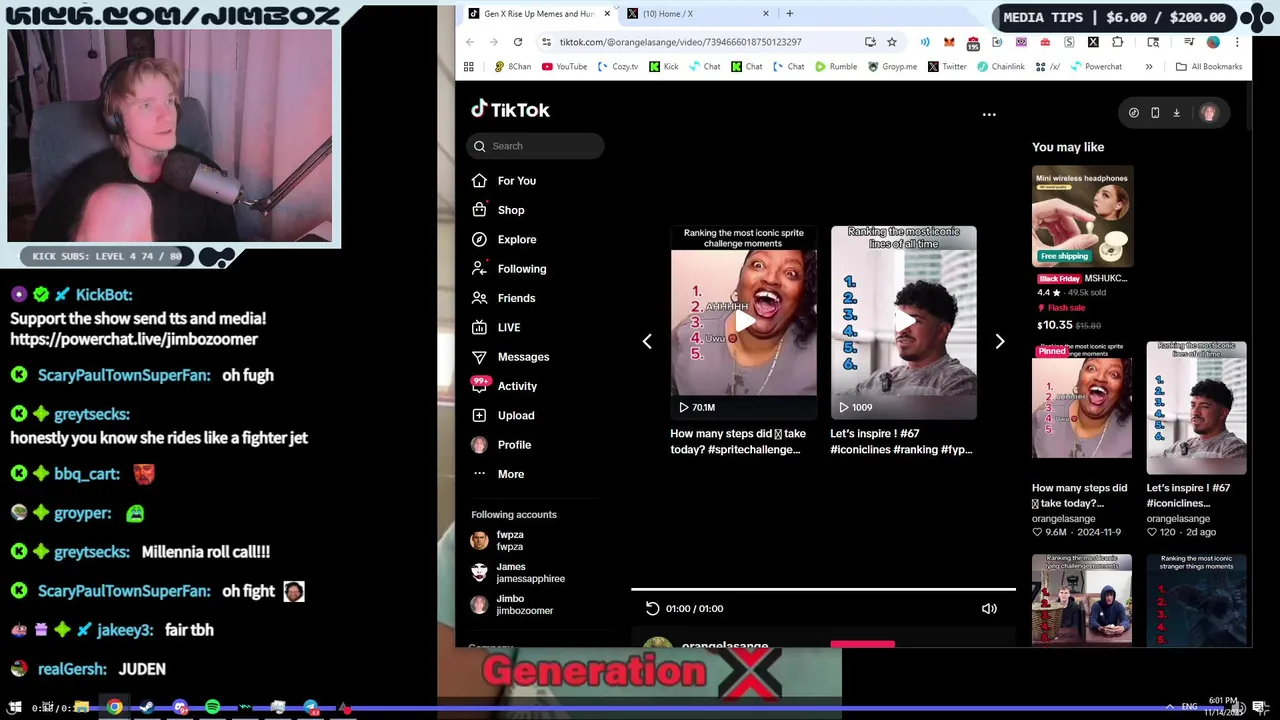The width and height of the screenshot is (1280, 720).
Task: Open the Groyp.me bookmark
Action: (x=892, y=67)
